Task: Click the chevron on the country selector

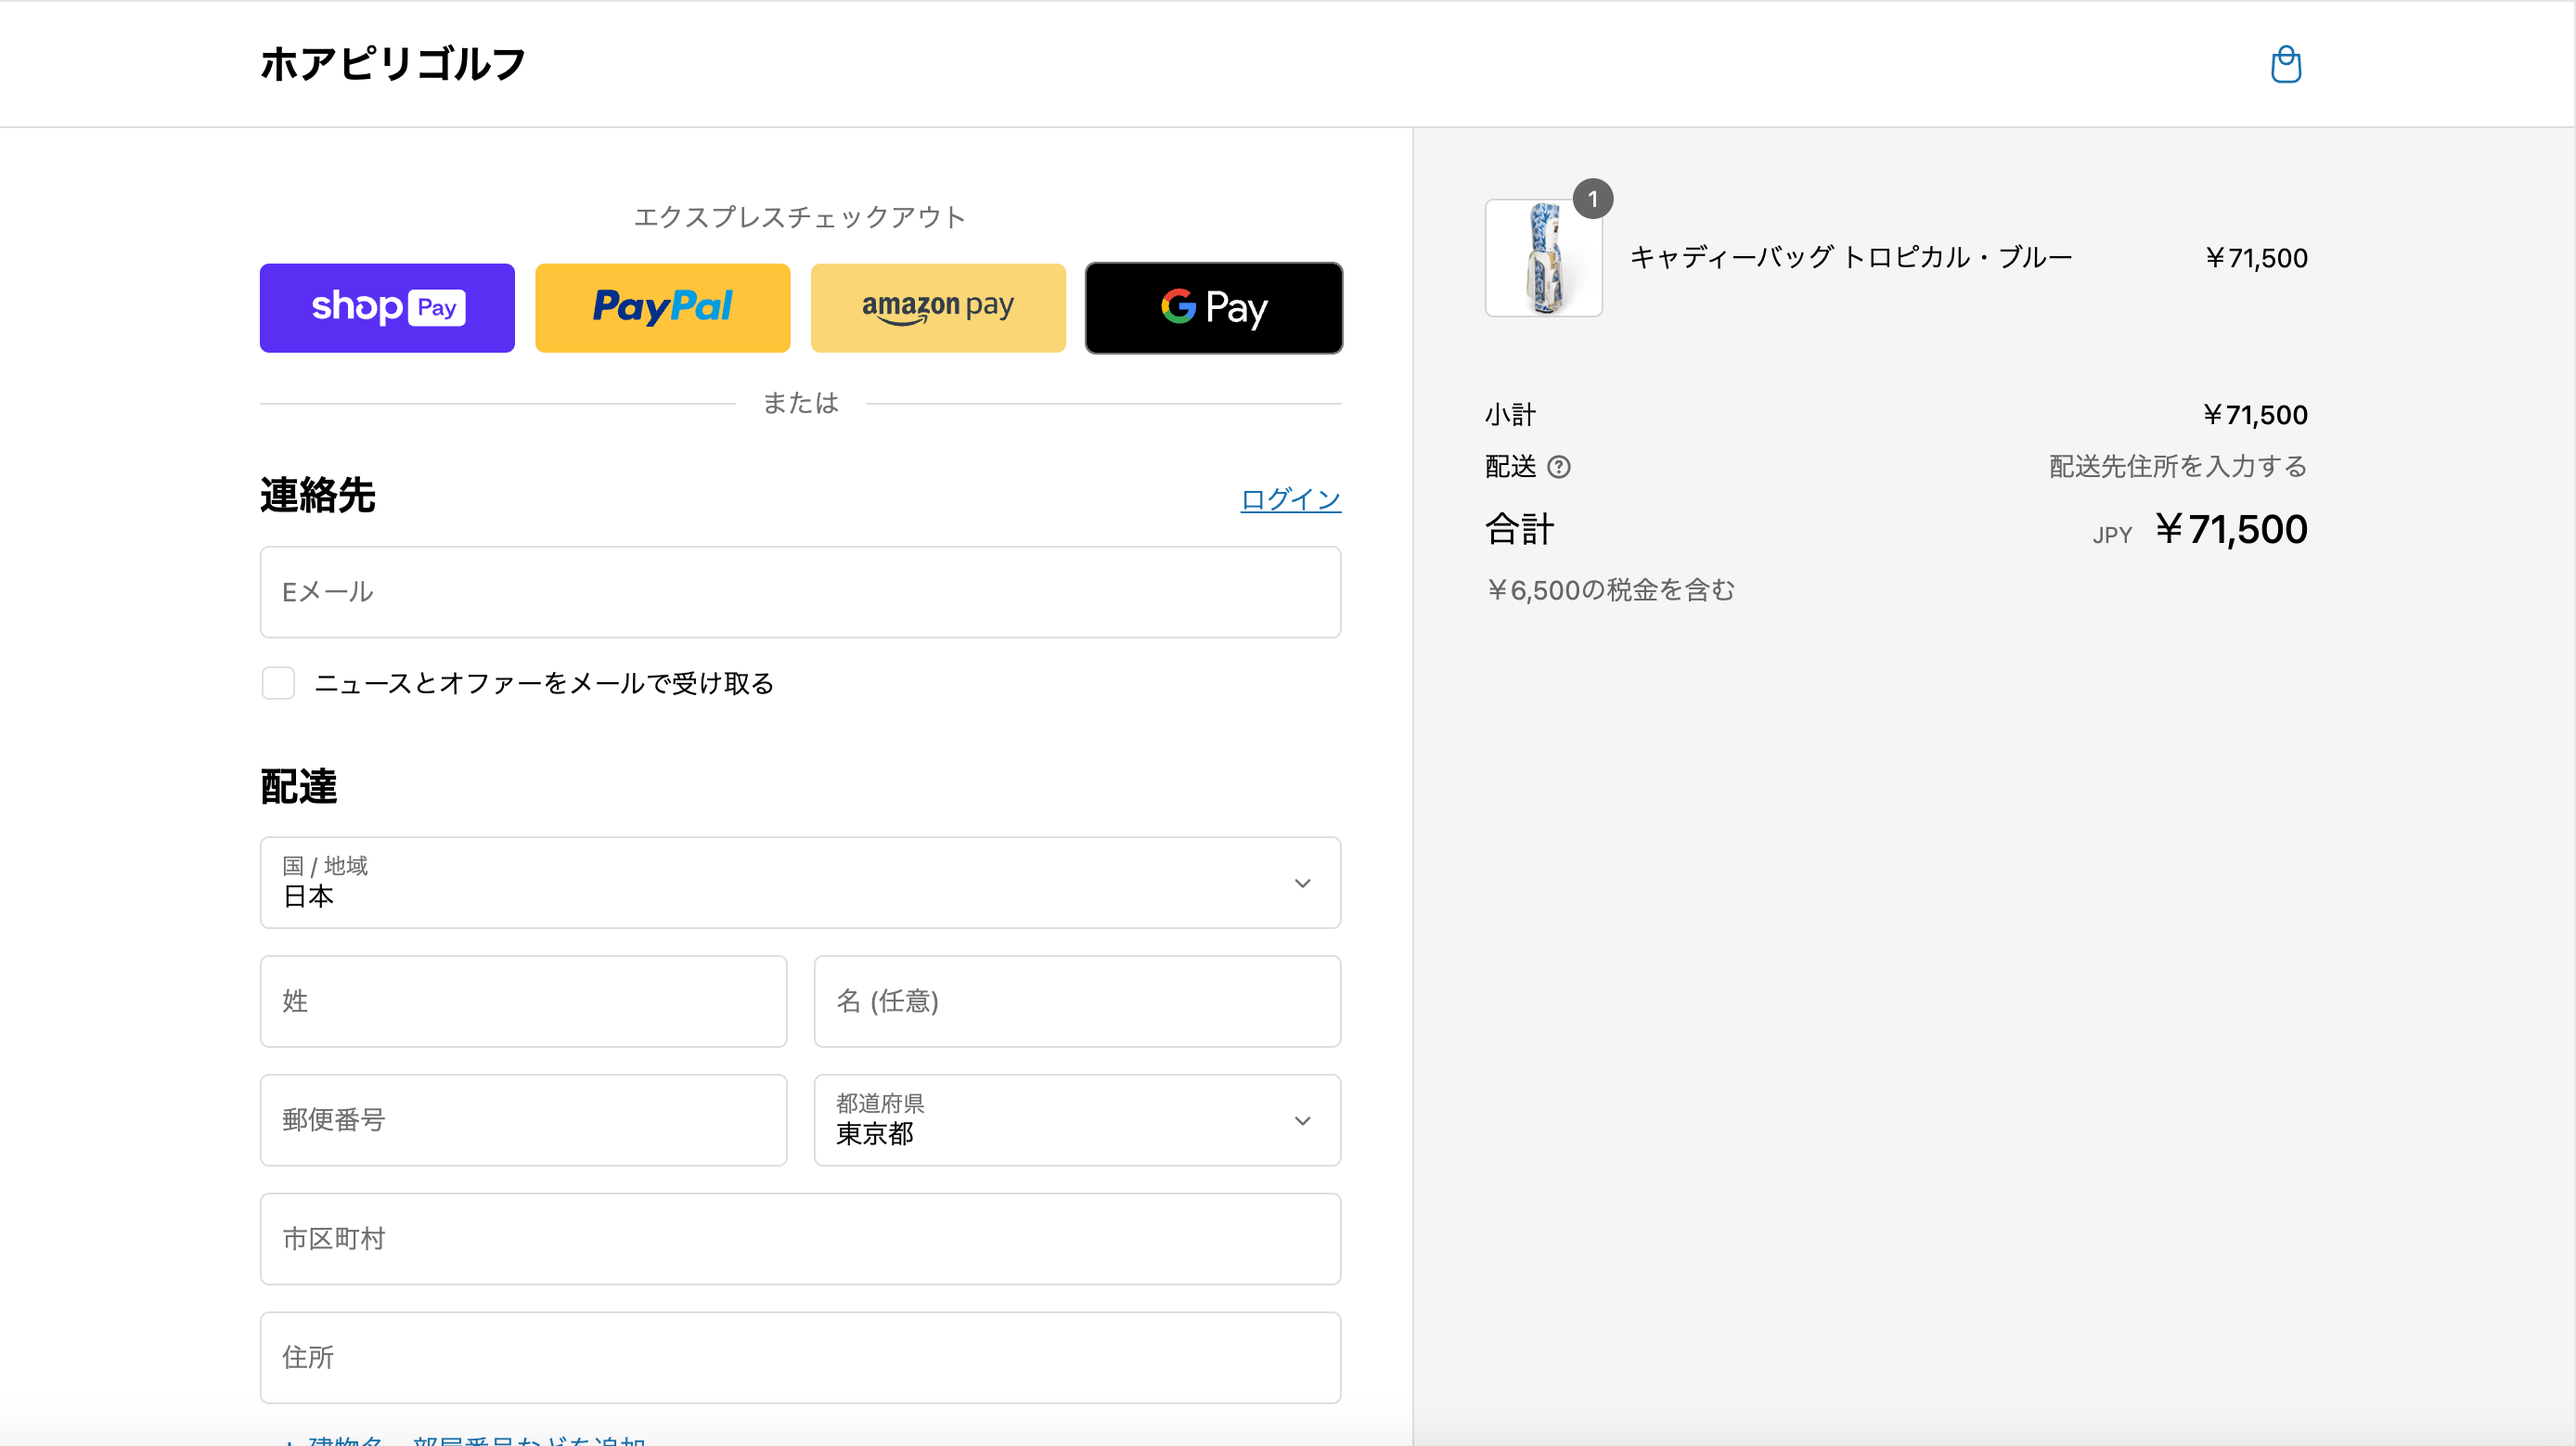Action: point(1302,883)
